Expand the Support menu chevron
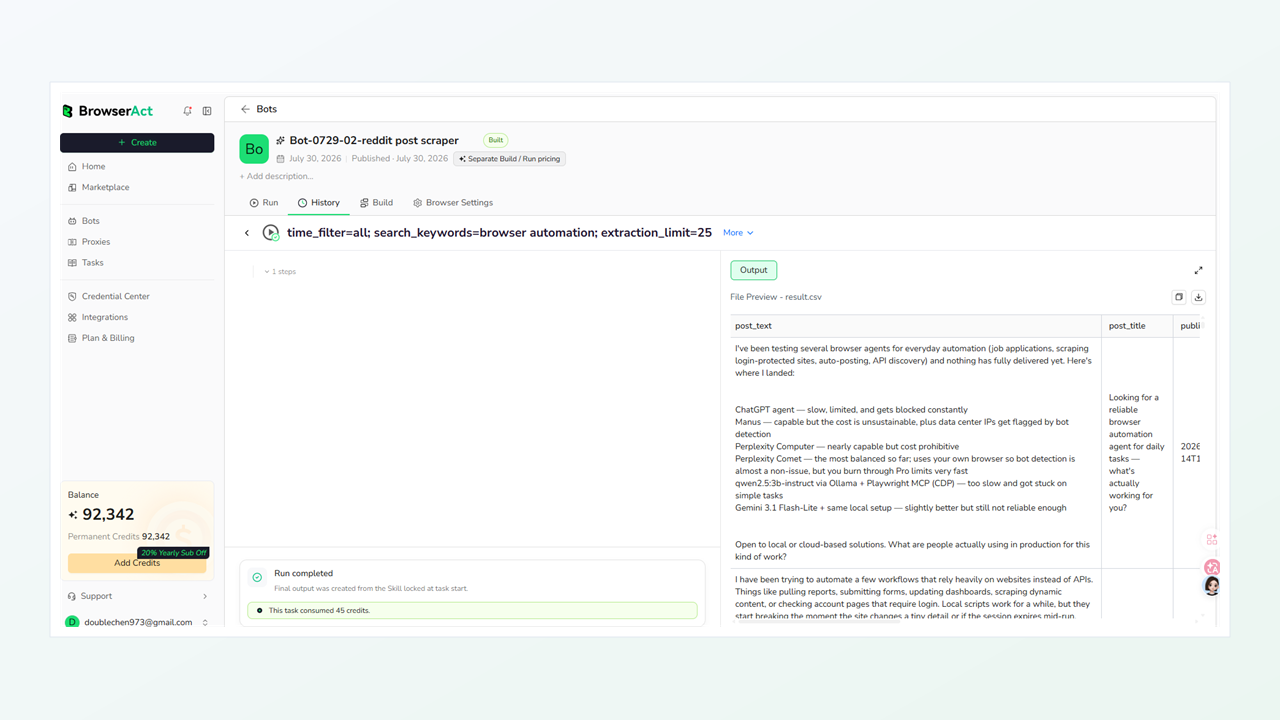This screenshot has height=720, width=1280. [x=205, y=596]
